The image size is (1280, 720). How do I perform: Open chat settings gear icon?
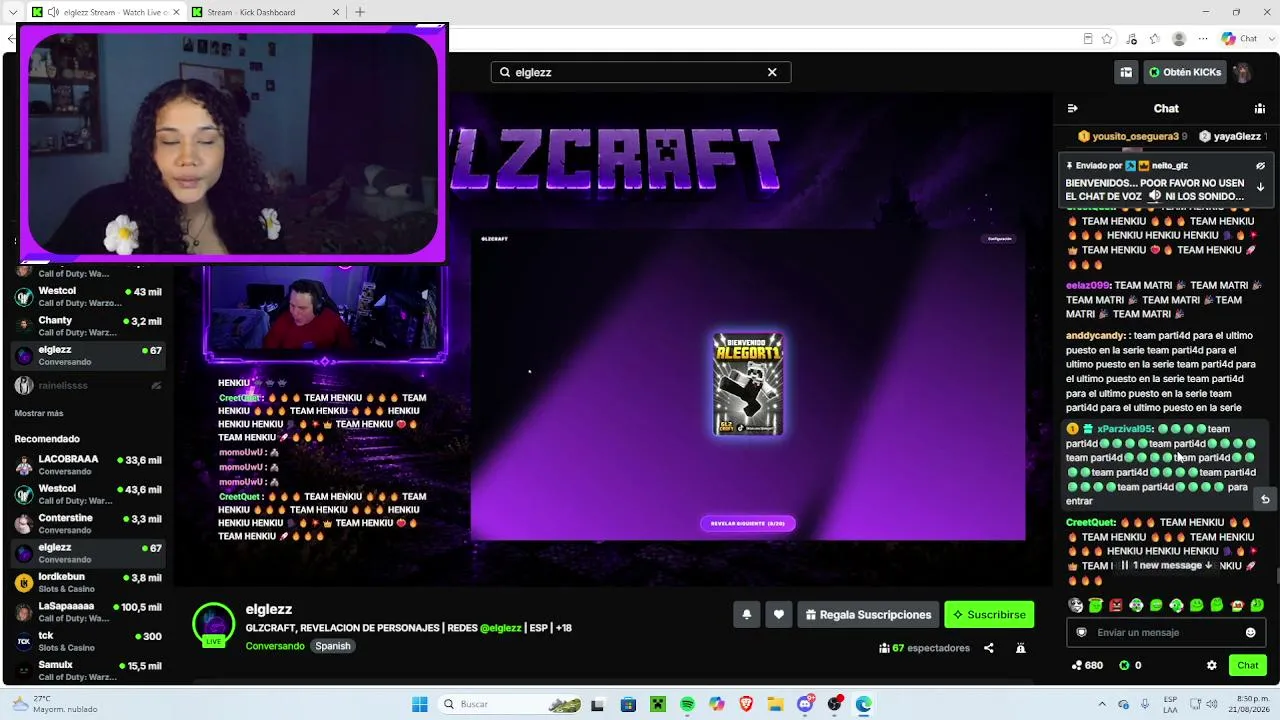pyautogui.click(x=1212, y=665)
